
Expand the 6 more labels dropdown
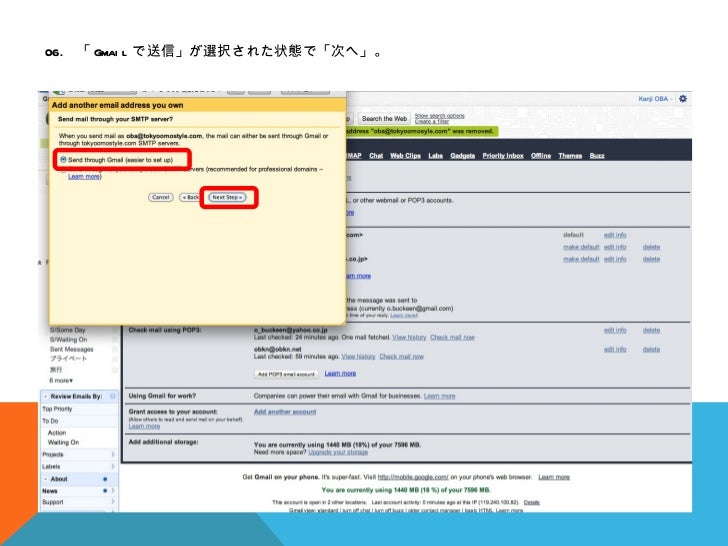[61, 380]
